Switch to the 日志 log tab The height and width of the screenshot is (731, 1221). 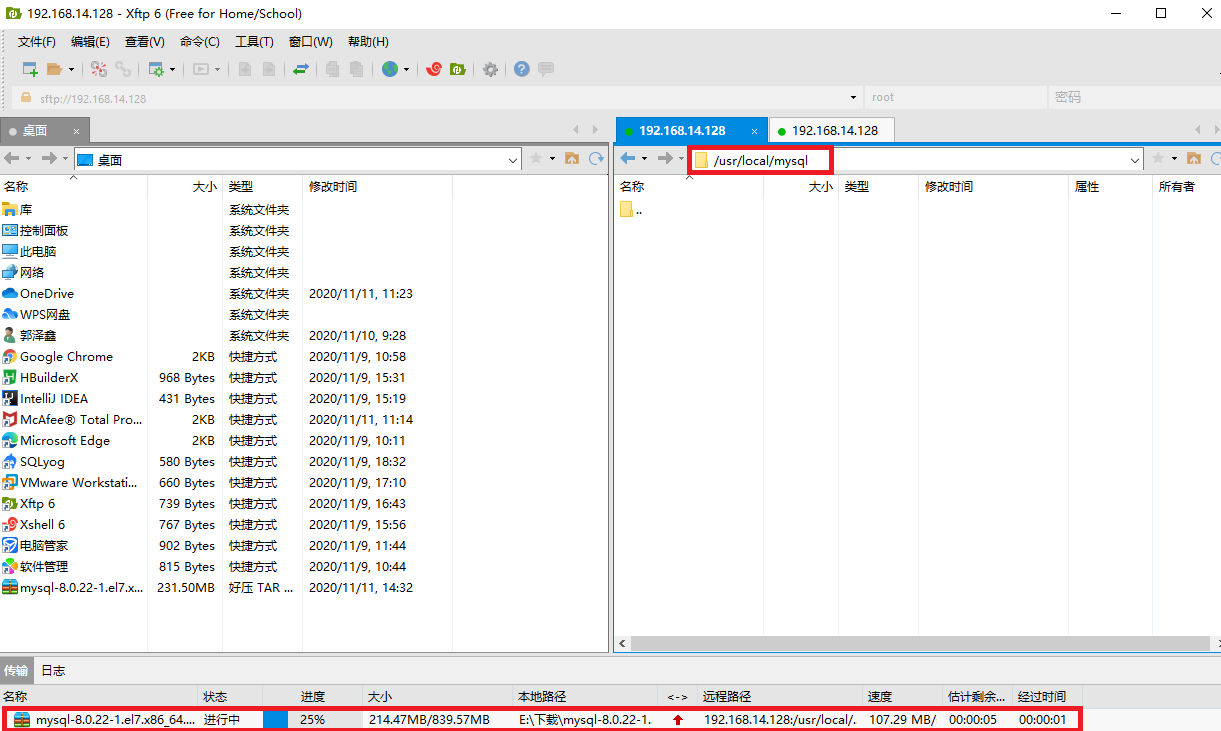(x=53, y=671)
